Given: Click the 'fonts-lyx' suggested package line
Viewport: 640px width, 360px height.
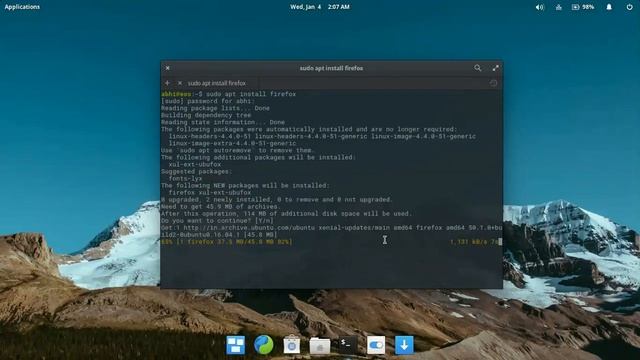Looking at the screenshot, I should 185,179.
